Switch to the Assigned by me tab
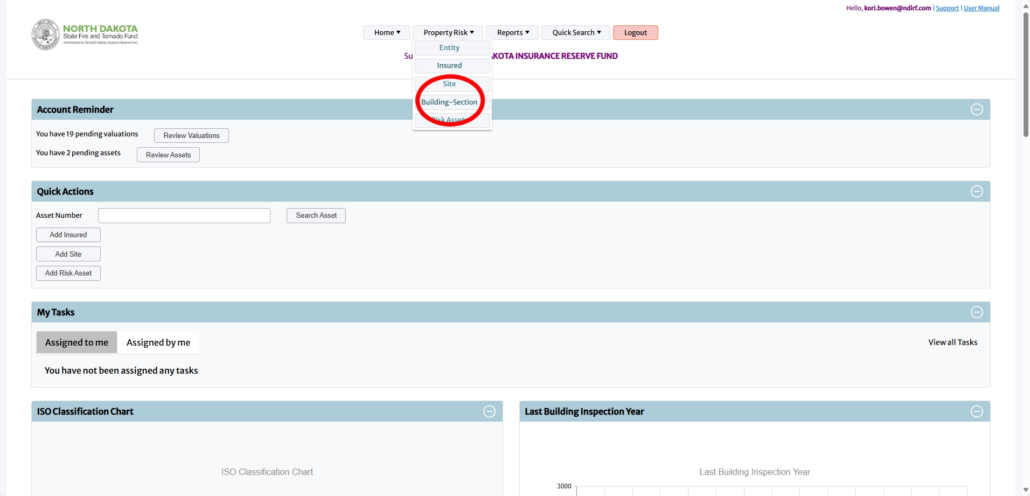 coord(158,343)
